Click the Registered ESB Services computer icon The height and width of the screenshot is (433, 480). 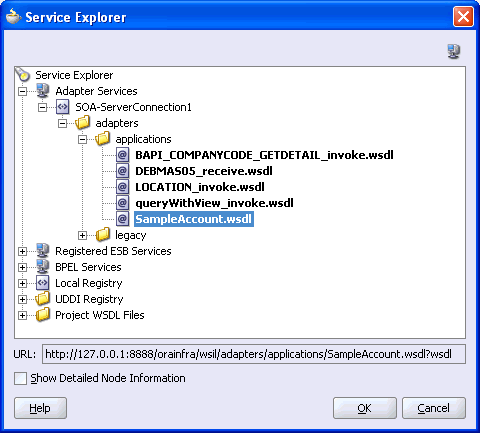coord(42,251)
